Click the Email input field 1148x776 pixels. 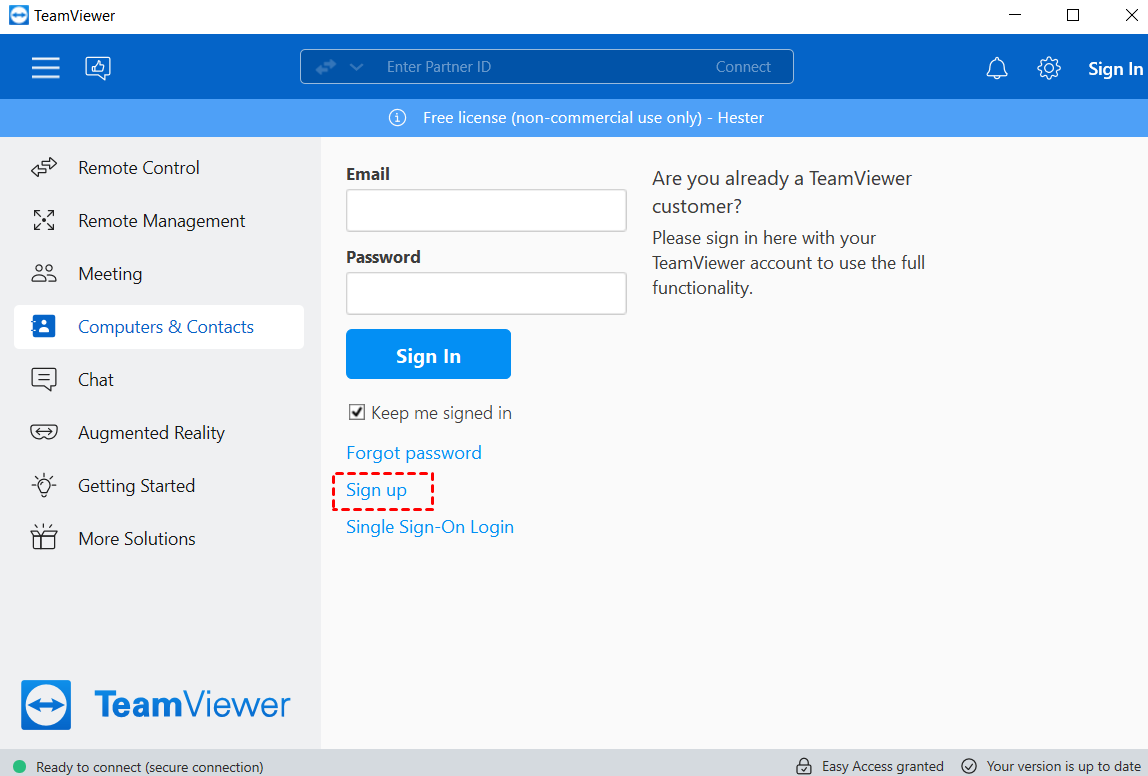tap(485, 210)
